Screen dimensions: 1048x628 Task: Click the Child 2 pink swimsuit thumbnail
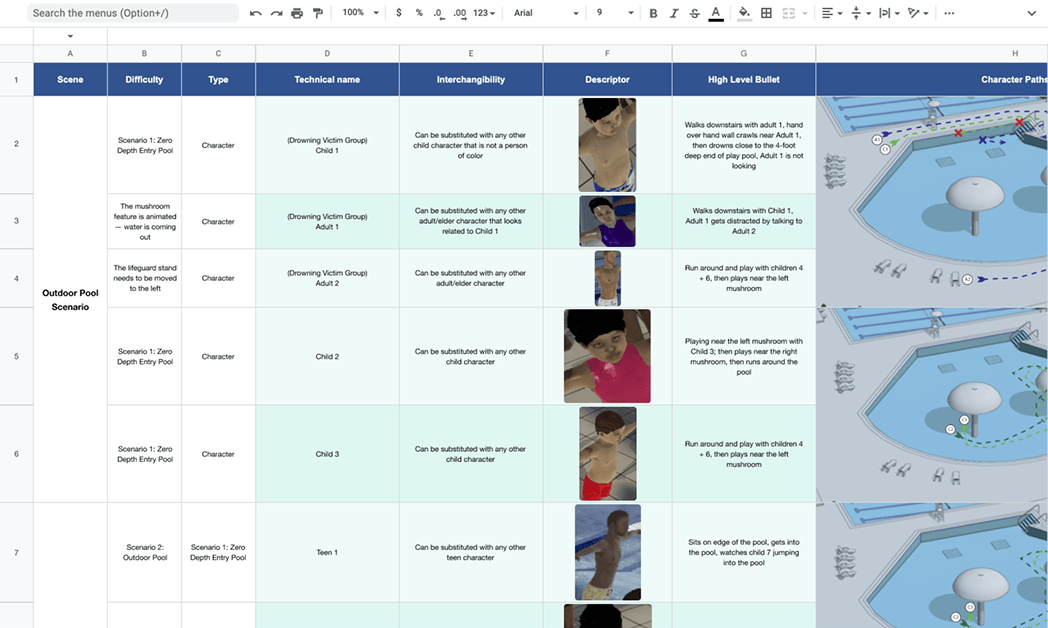click(x=607, y=356)
